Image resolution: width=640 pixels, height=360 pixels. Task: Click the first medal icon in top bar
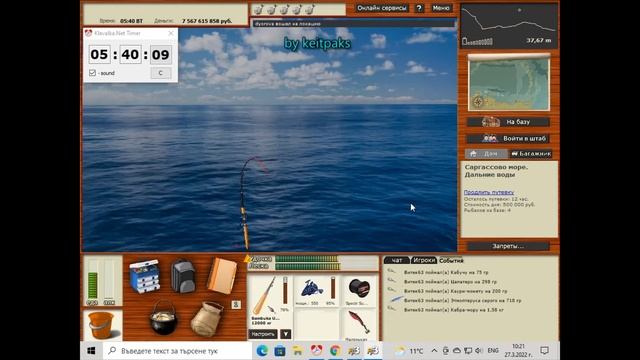coord(258,9)
